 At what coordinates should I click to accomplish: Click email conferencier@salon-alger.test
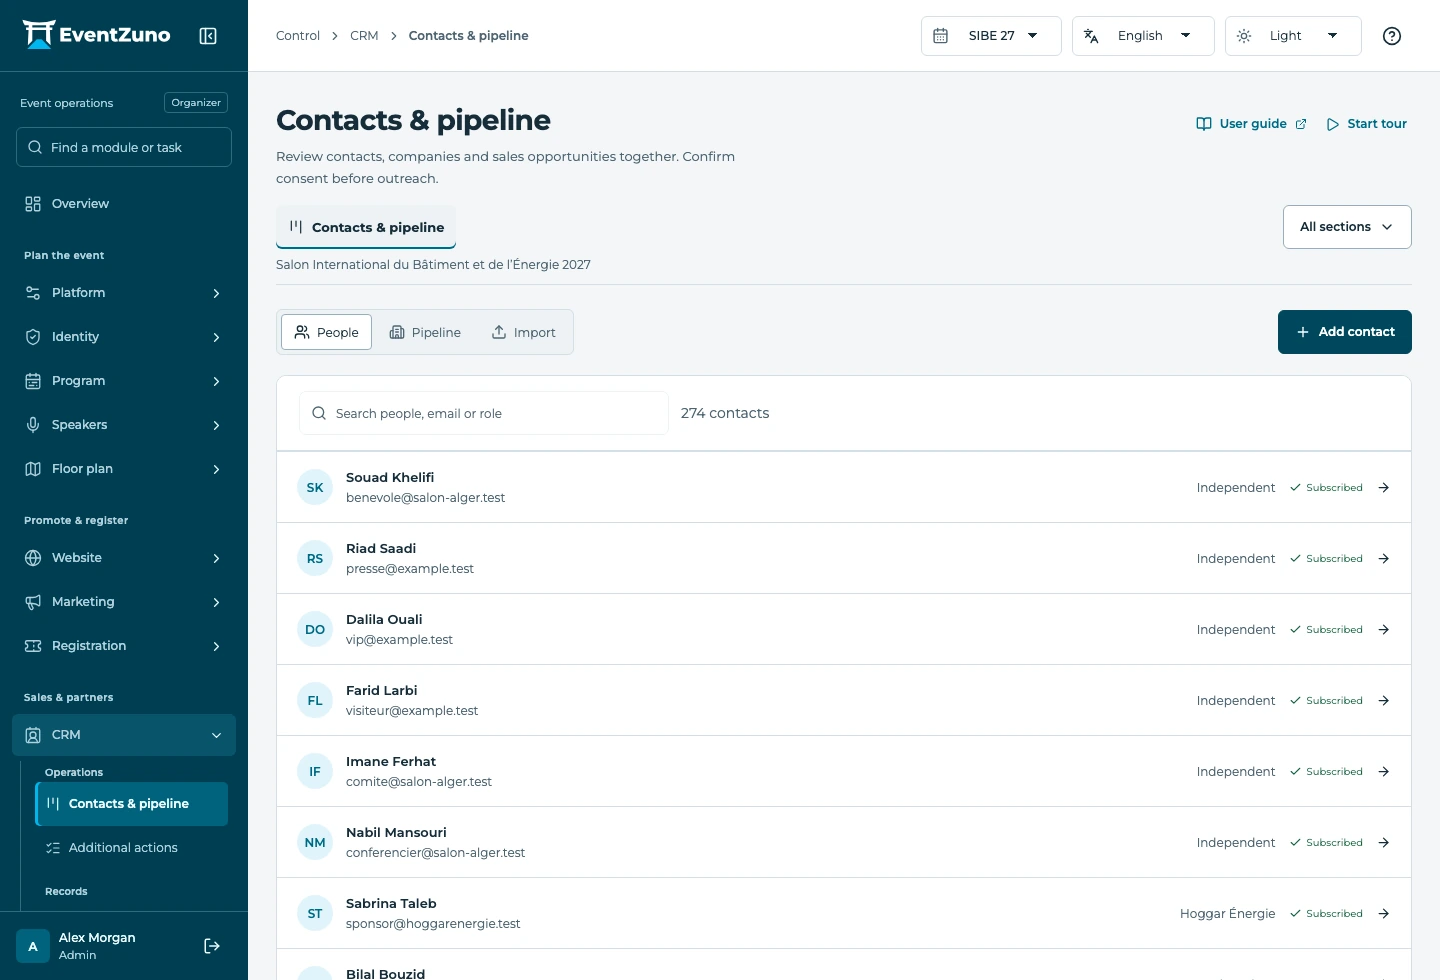coord(435,853)
